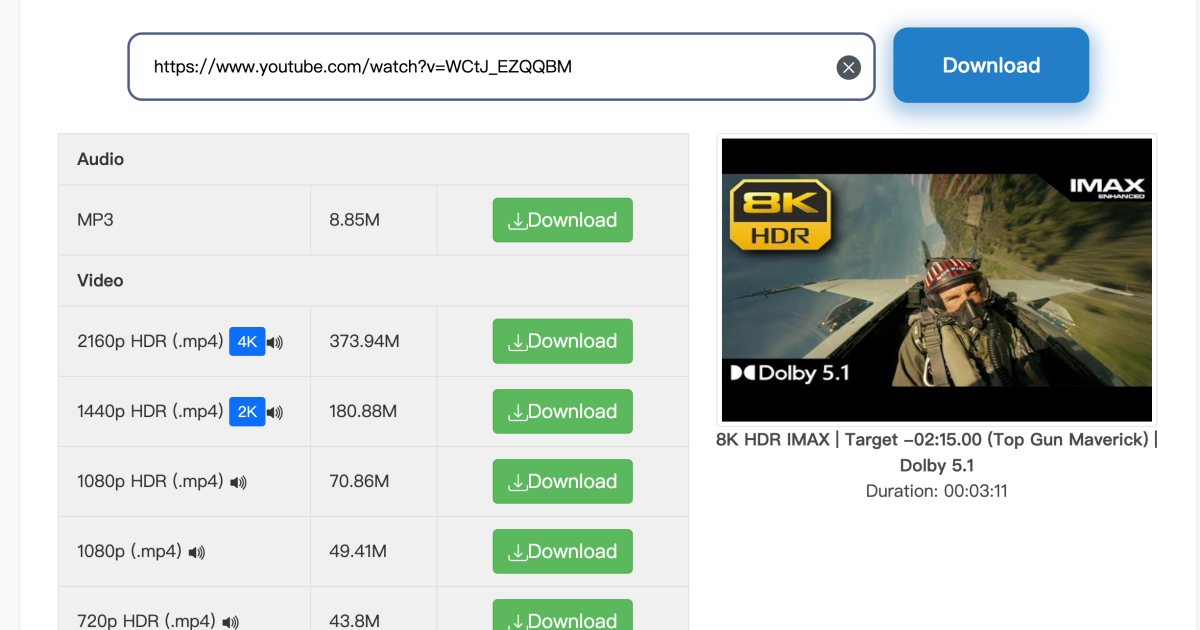Select the MP3 format label
The width and height of the screenshot is (1200, 630).
[x=95, y=220]
